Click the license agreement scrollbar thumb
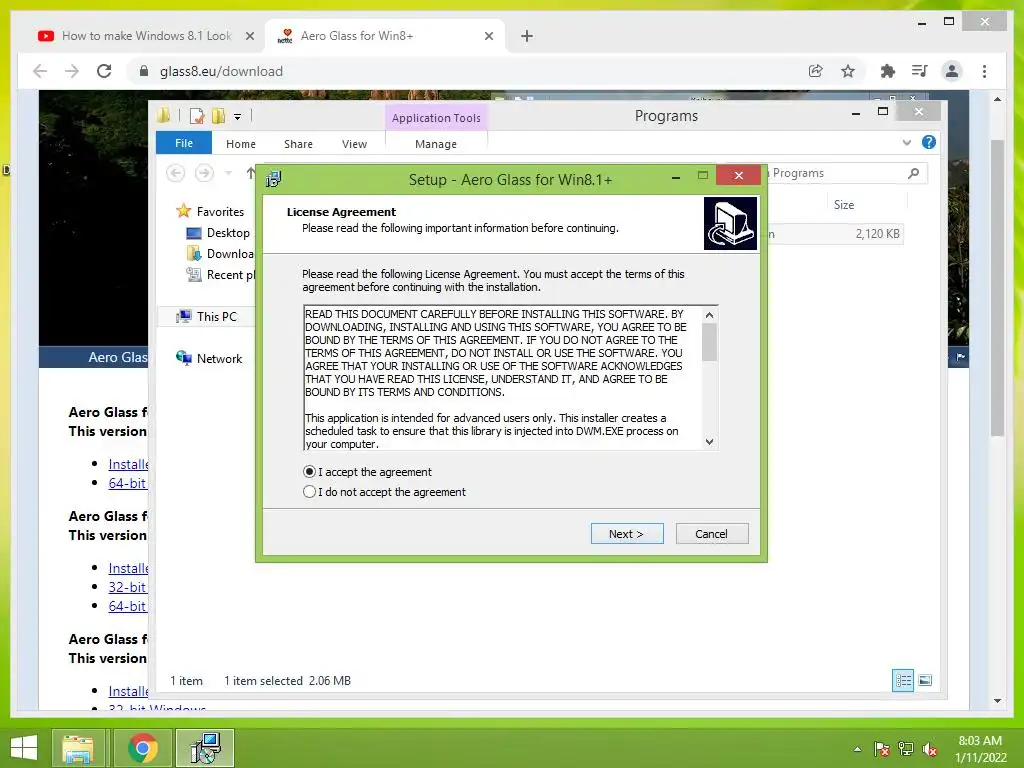The width and height of the screenshot is (1024, 768). pos(710,342)
